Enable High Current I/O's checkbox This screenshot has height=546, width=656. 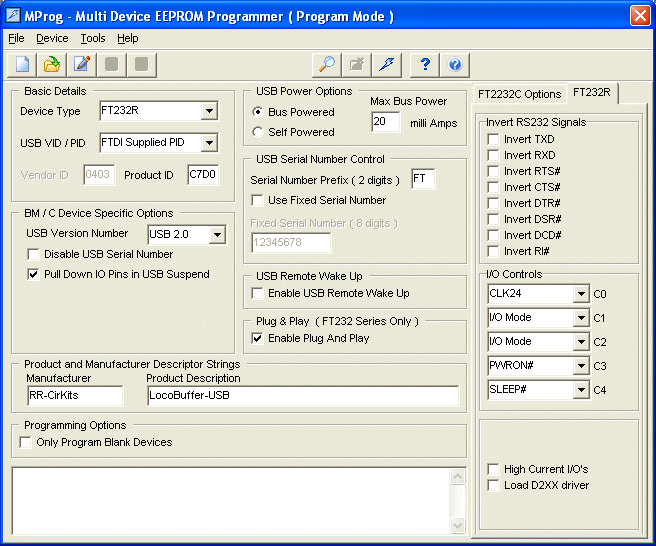(494, 469)
